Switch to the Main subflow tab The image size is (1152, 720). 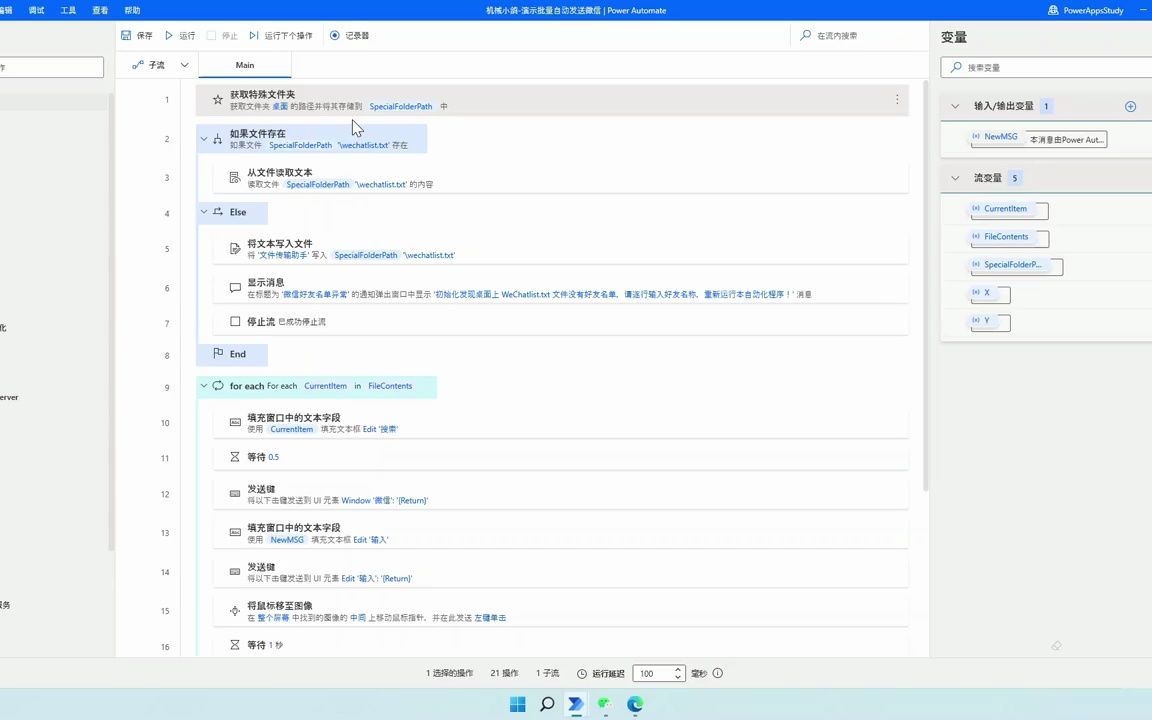pyautogui.click(x=245, y=64)
